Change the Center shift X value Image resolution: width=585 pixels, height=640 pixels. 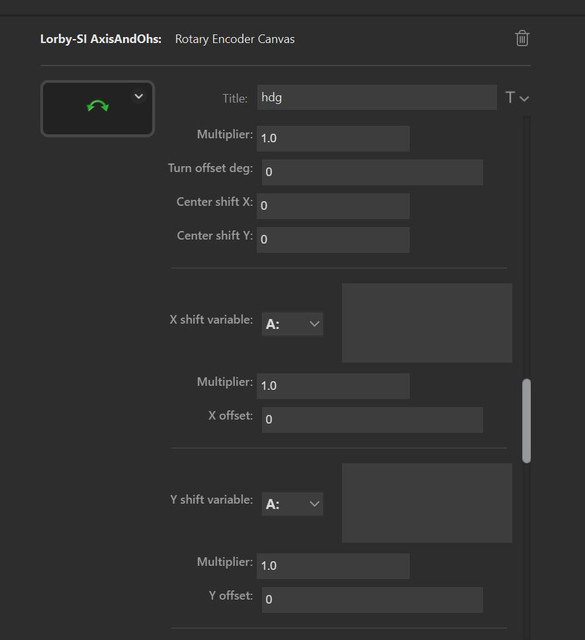click(333, 206)
